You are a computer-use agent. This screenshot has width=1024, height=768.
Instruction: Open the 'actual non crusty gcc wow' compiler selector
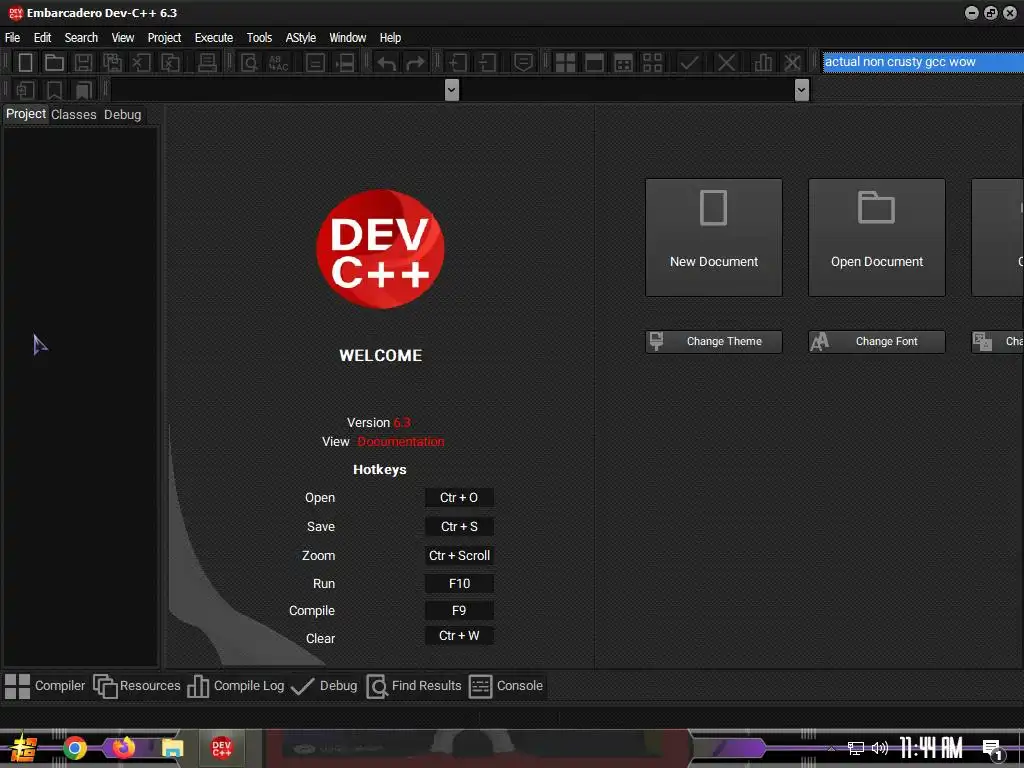[x=923, y=62]
